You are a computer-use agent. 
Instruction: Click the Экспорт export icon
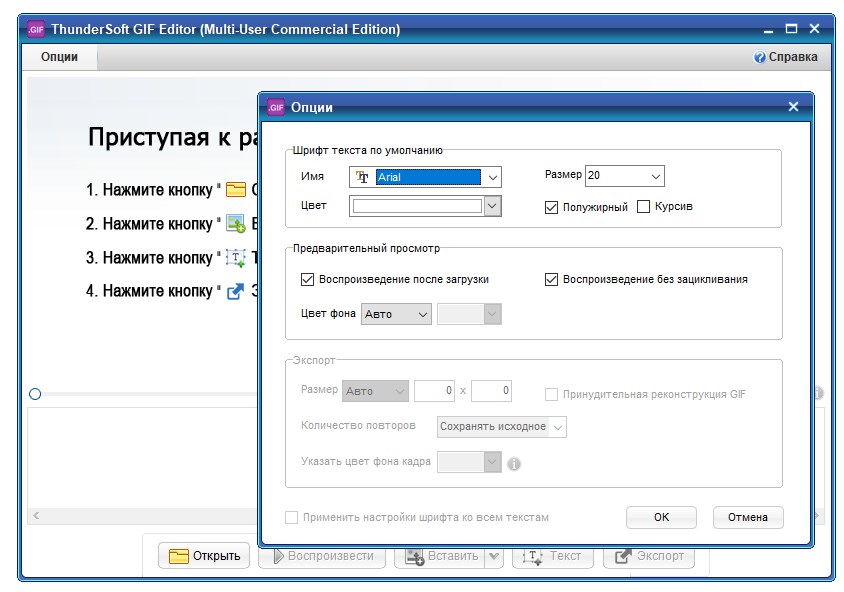622,557
